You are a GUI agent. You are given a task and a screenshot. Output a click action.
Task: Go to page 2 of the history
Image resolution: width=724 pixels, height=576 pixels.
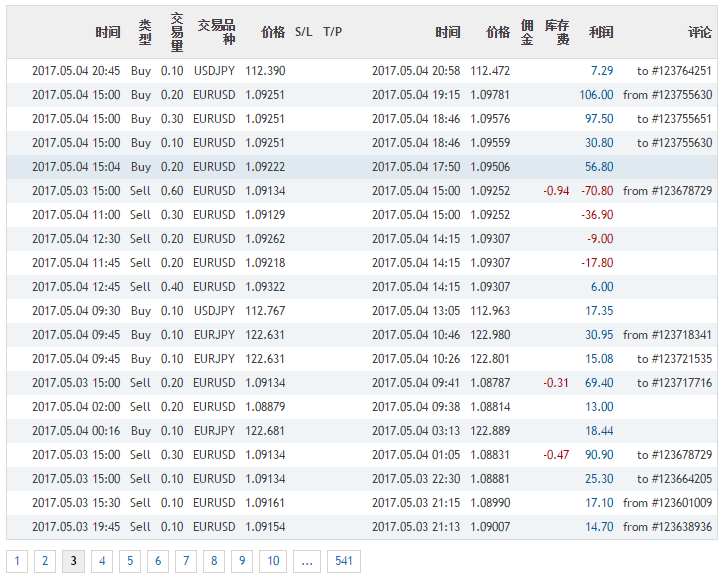click(45, 561)
